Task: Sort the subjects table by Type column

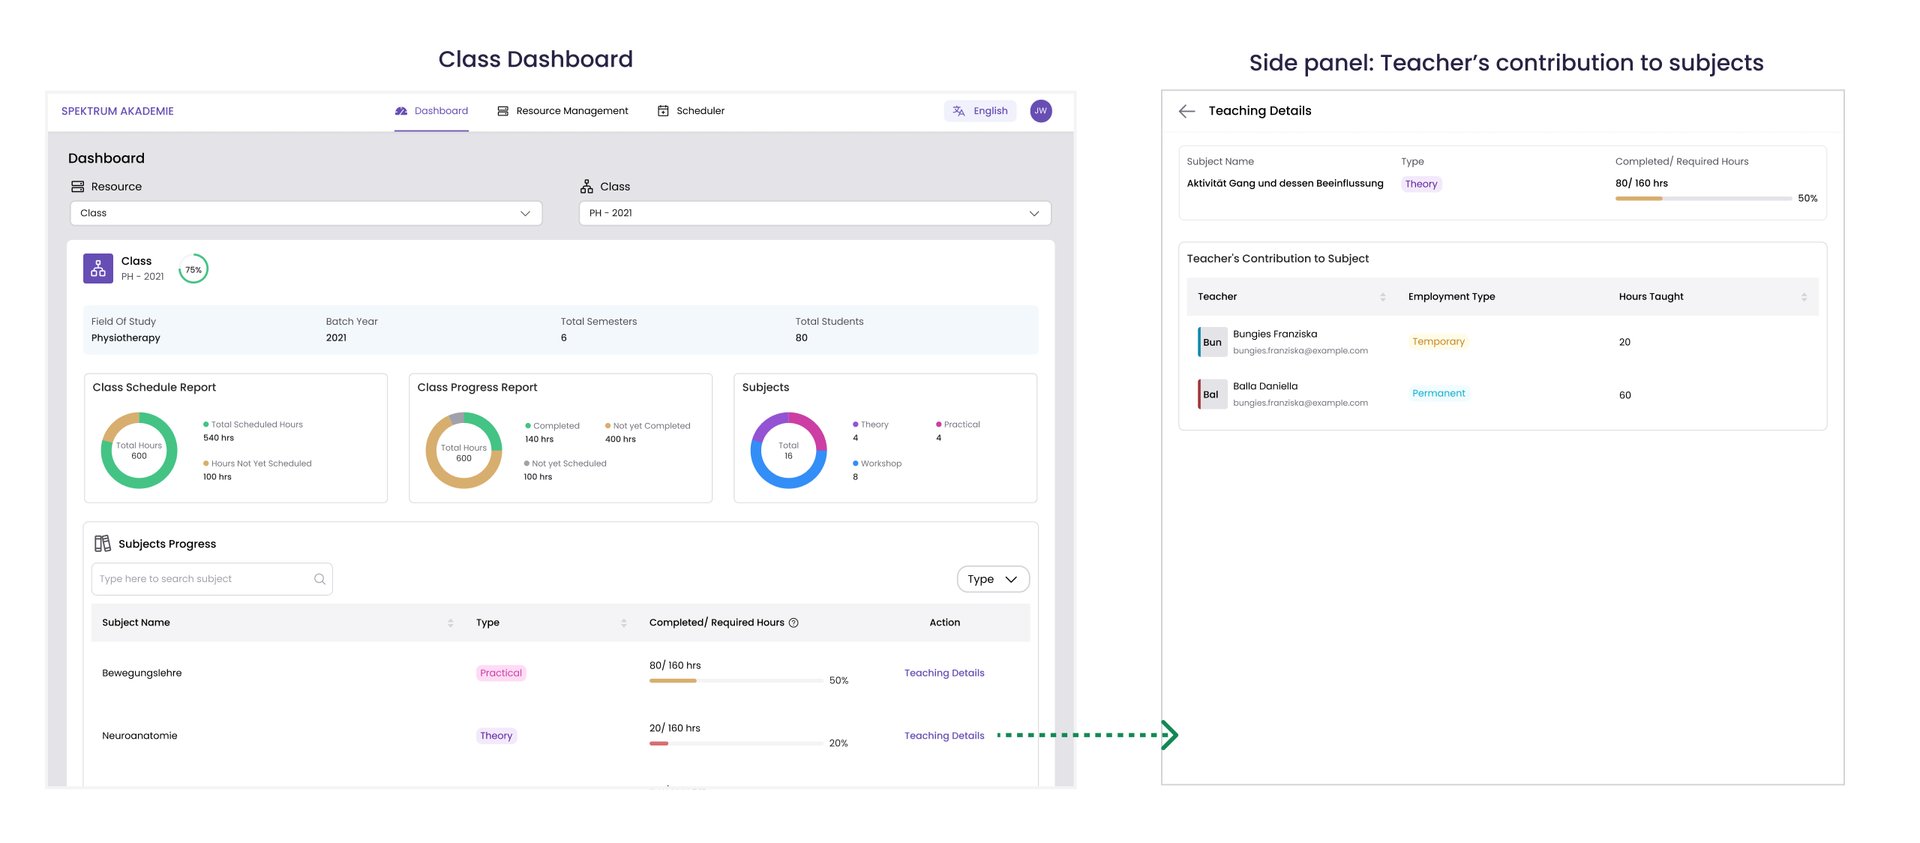Action: click(624, 623)
